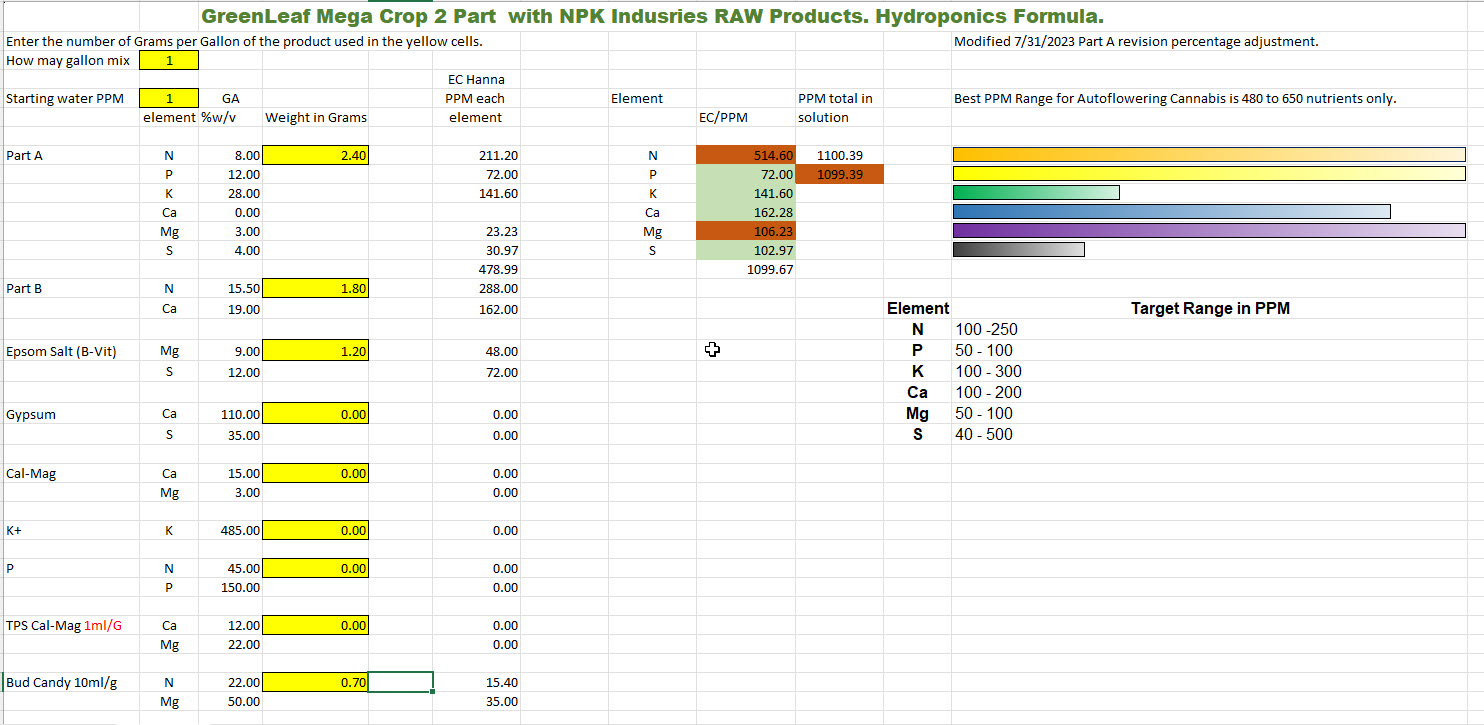Click the green K data bar
This screenshot has width=1484, height=725.
click(1036, 192)
